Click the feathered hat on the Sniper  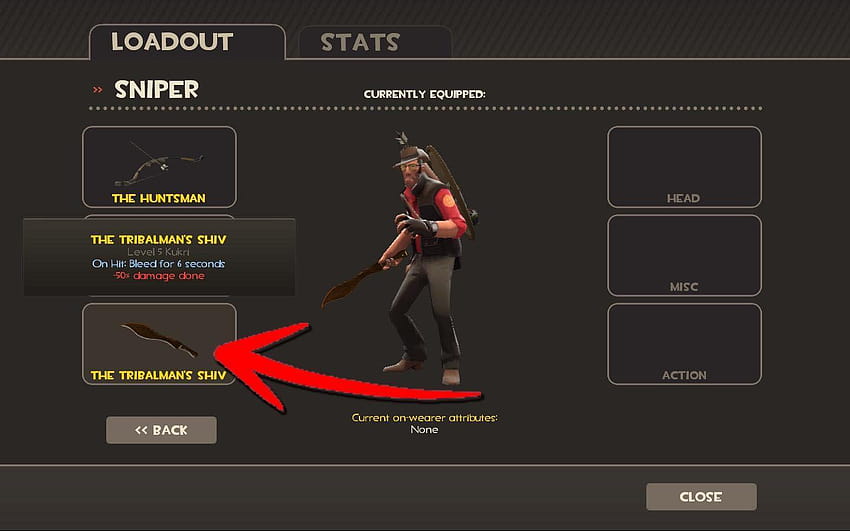(x=410, y=149)
